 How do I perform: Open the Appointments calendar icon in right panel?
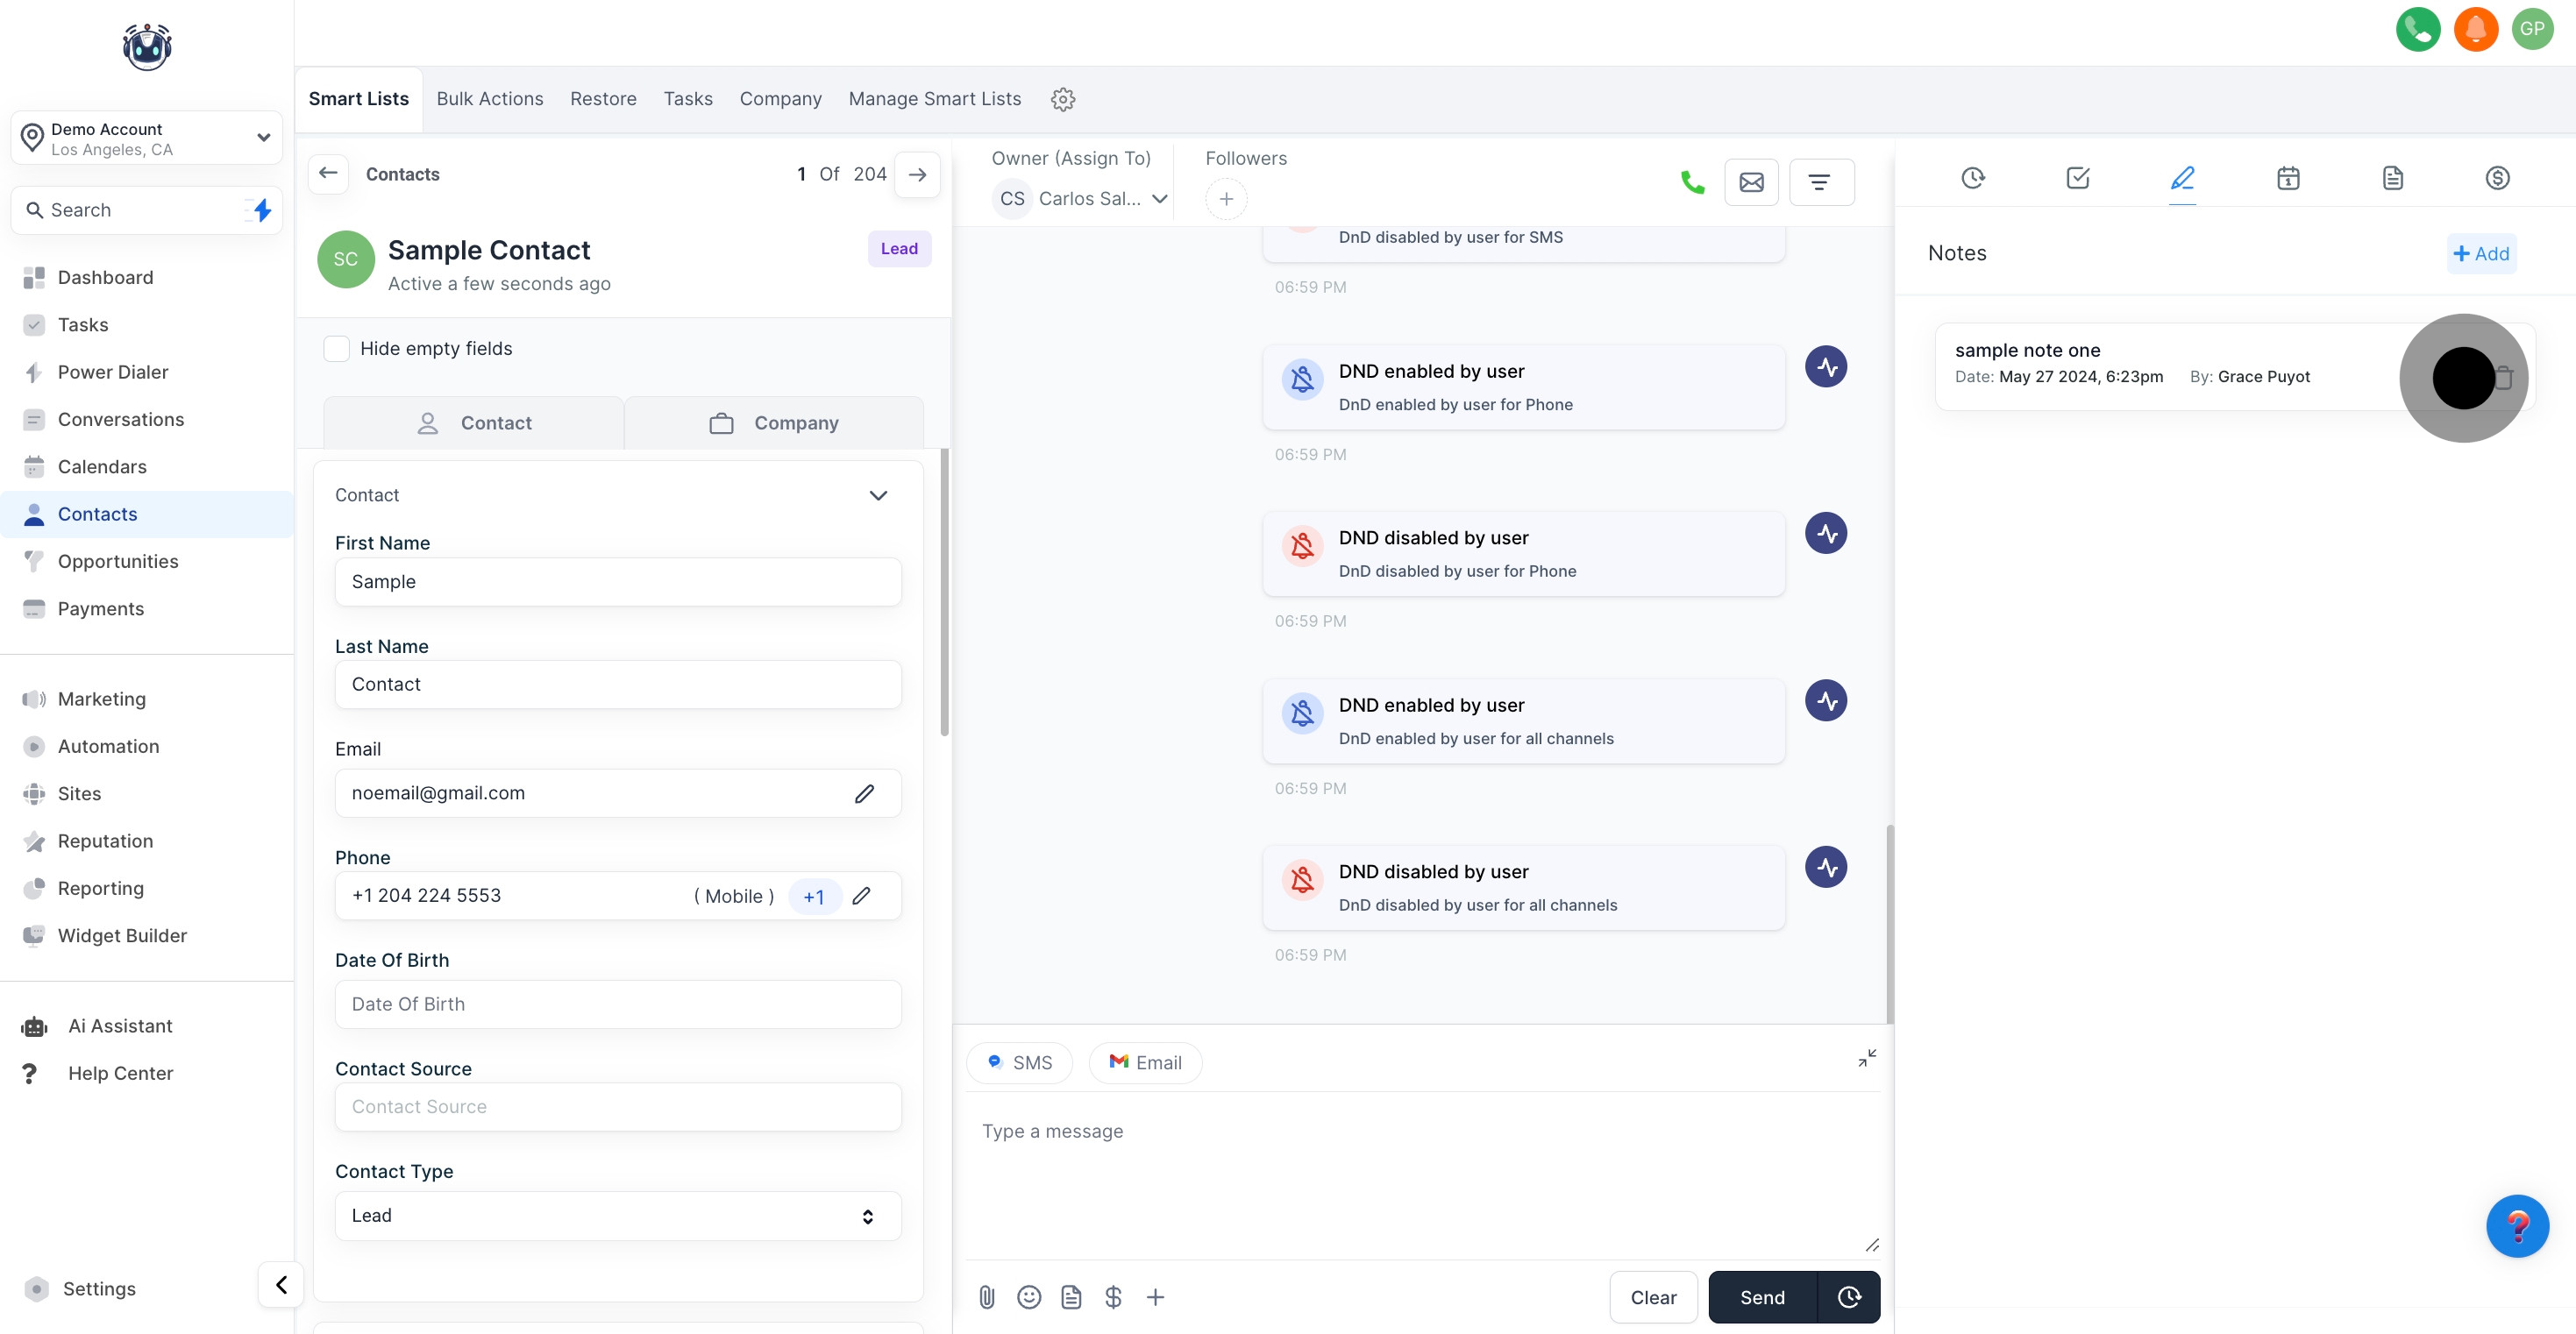point(2287,178)
